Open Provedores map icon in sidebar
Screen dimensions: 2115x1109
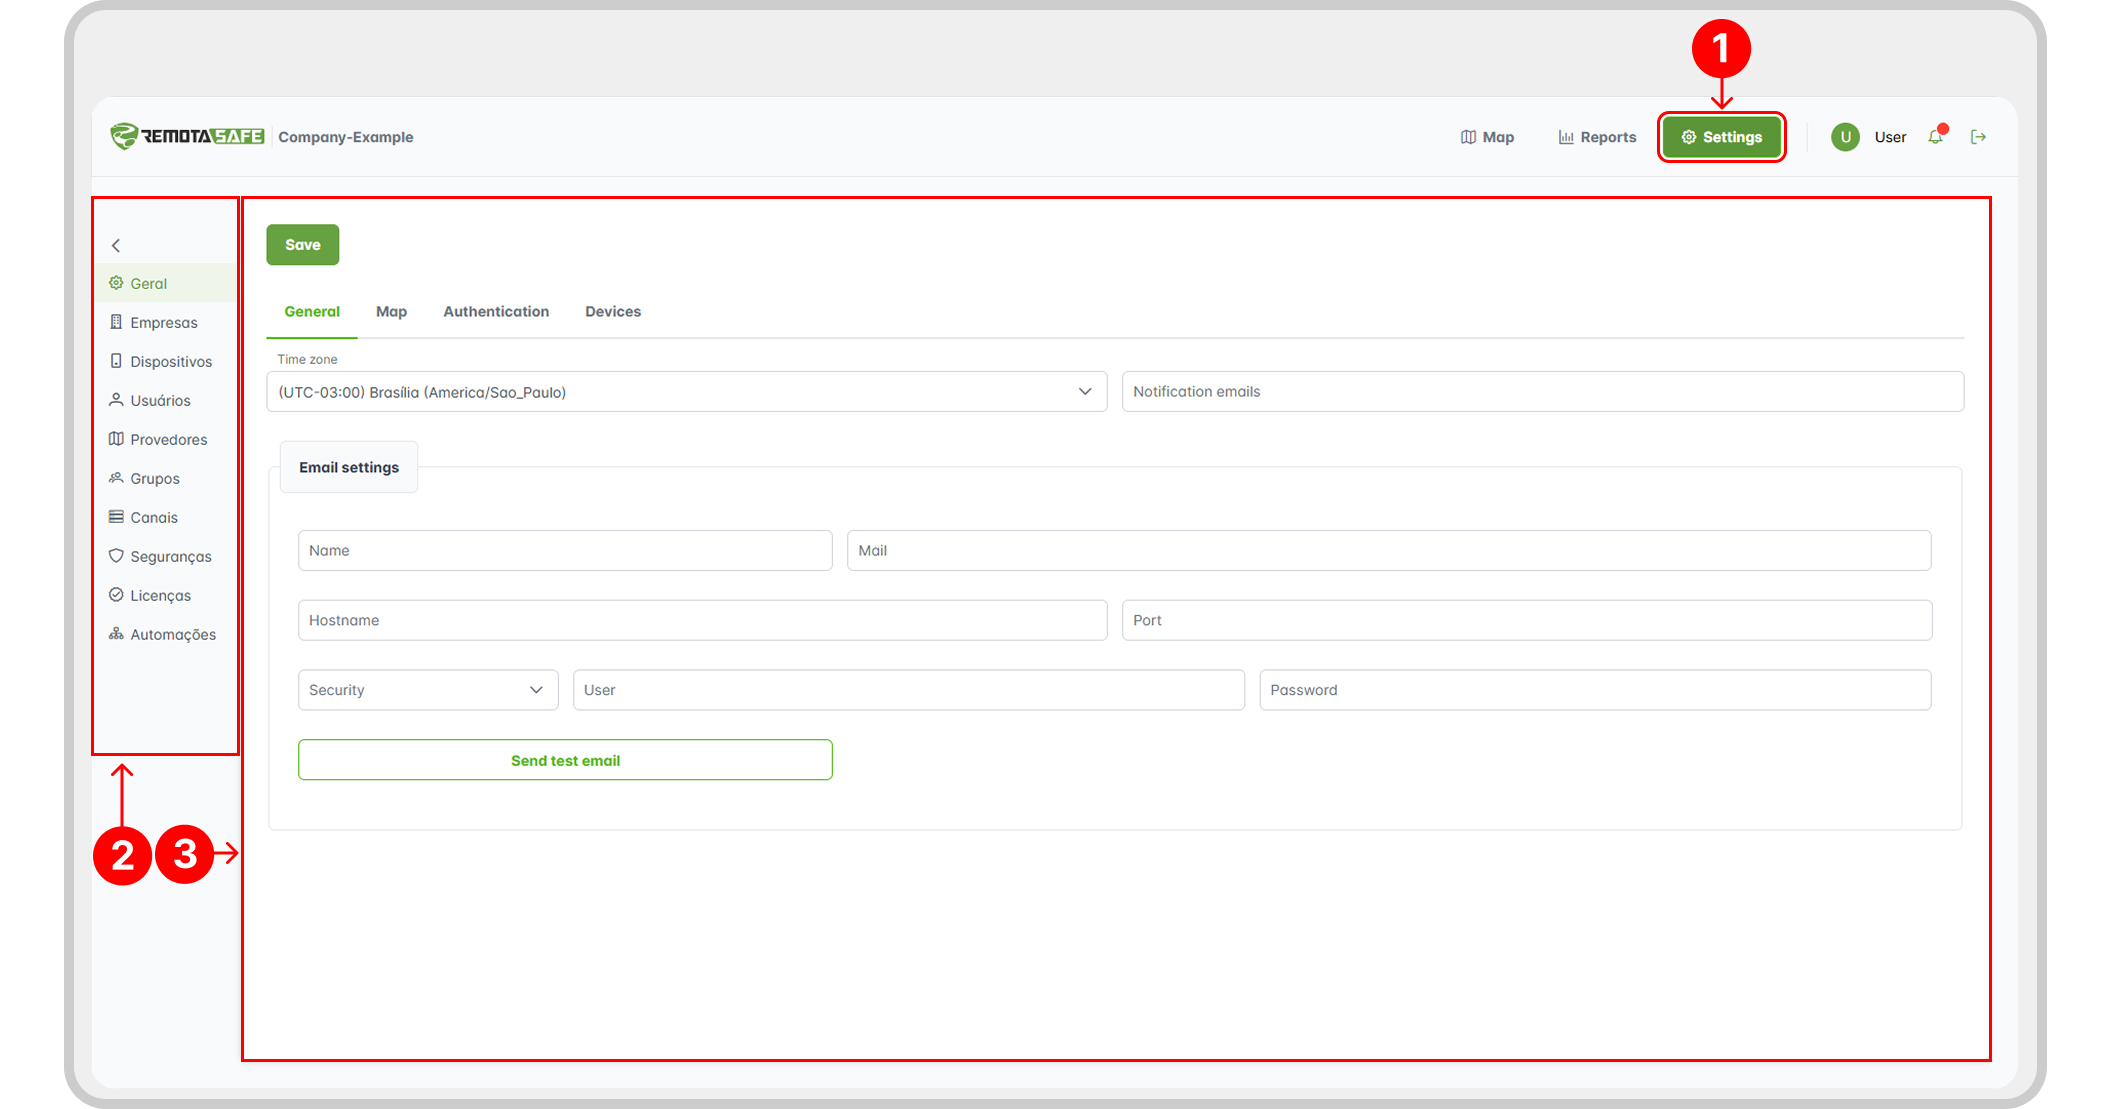[116, 439]
